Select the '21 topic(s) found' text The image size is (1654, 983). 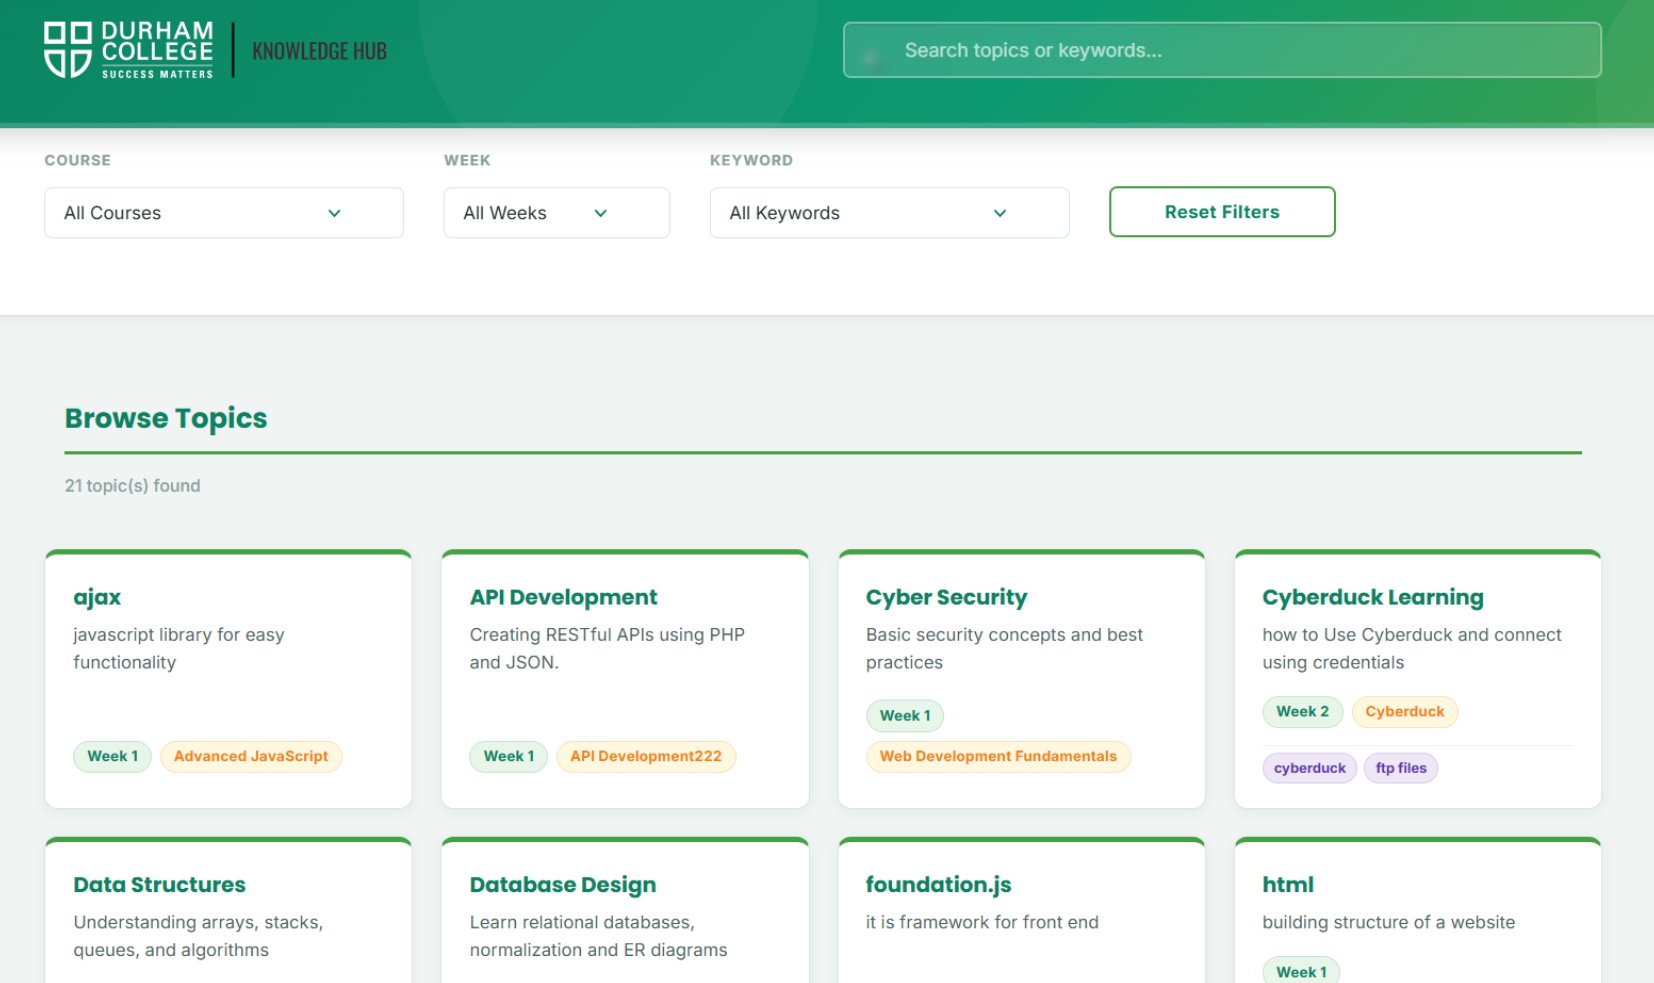[x=133, y=486]
